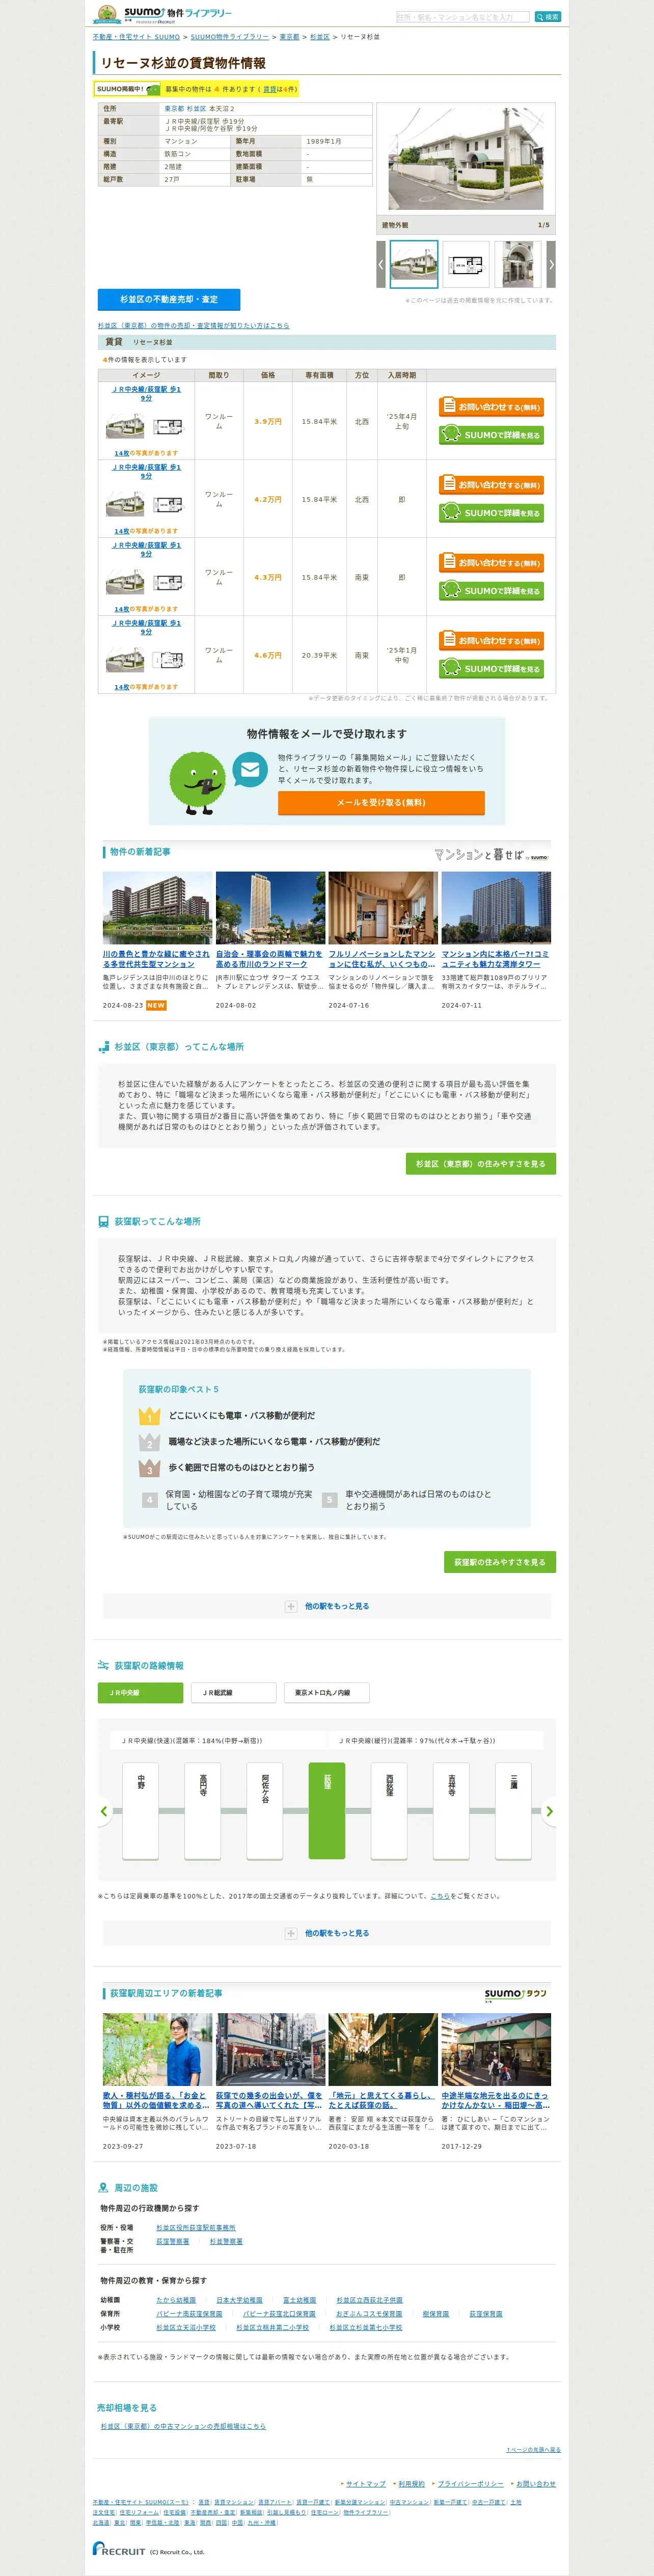Open 杉並区 breadcrumb link
Image resolution: width=654 pixels, height=2576 pixels.
coord(320,37)
